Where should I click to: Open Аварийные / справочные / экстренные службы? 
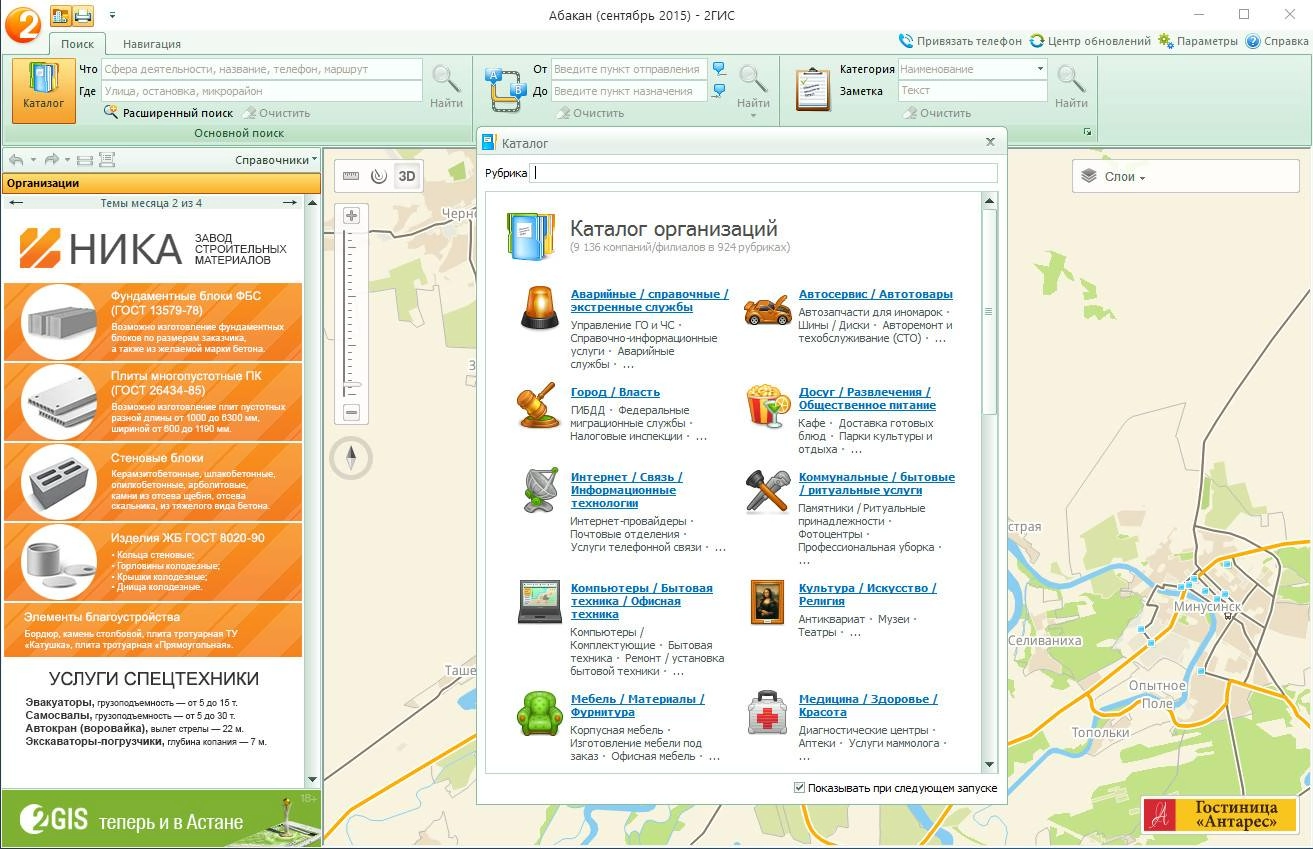(x=649, y=301)
